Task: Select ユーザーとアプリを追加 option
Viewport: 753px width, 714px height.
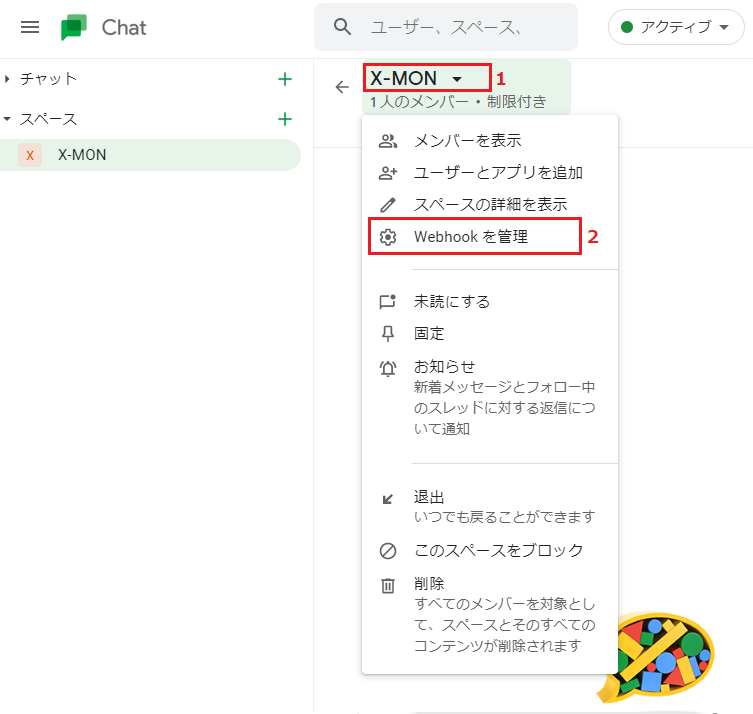Action: (x=498, y=173)
